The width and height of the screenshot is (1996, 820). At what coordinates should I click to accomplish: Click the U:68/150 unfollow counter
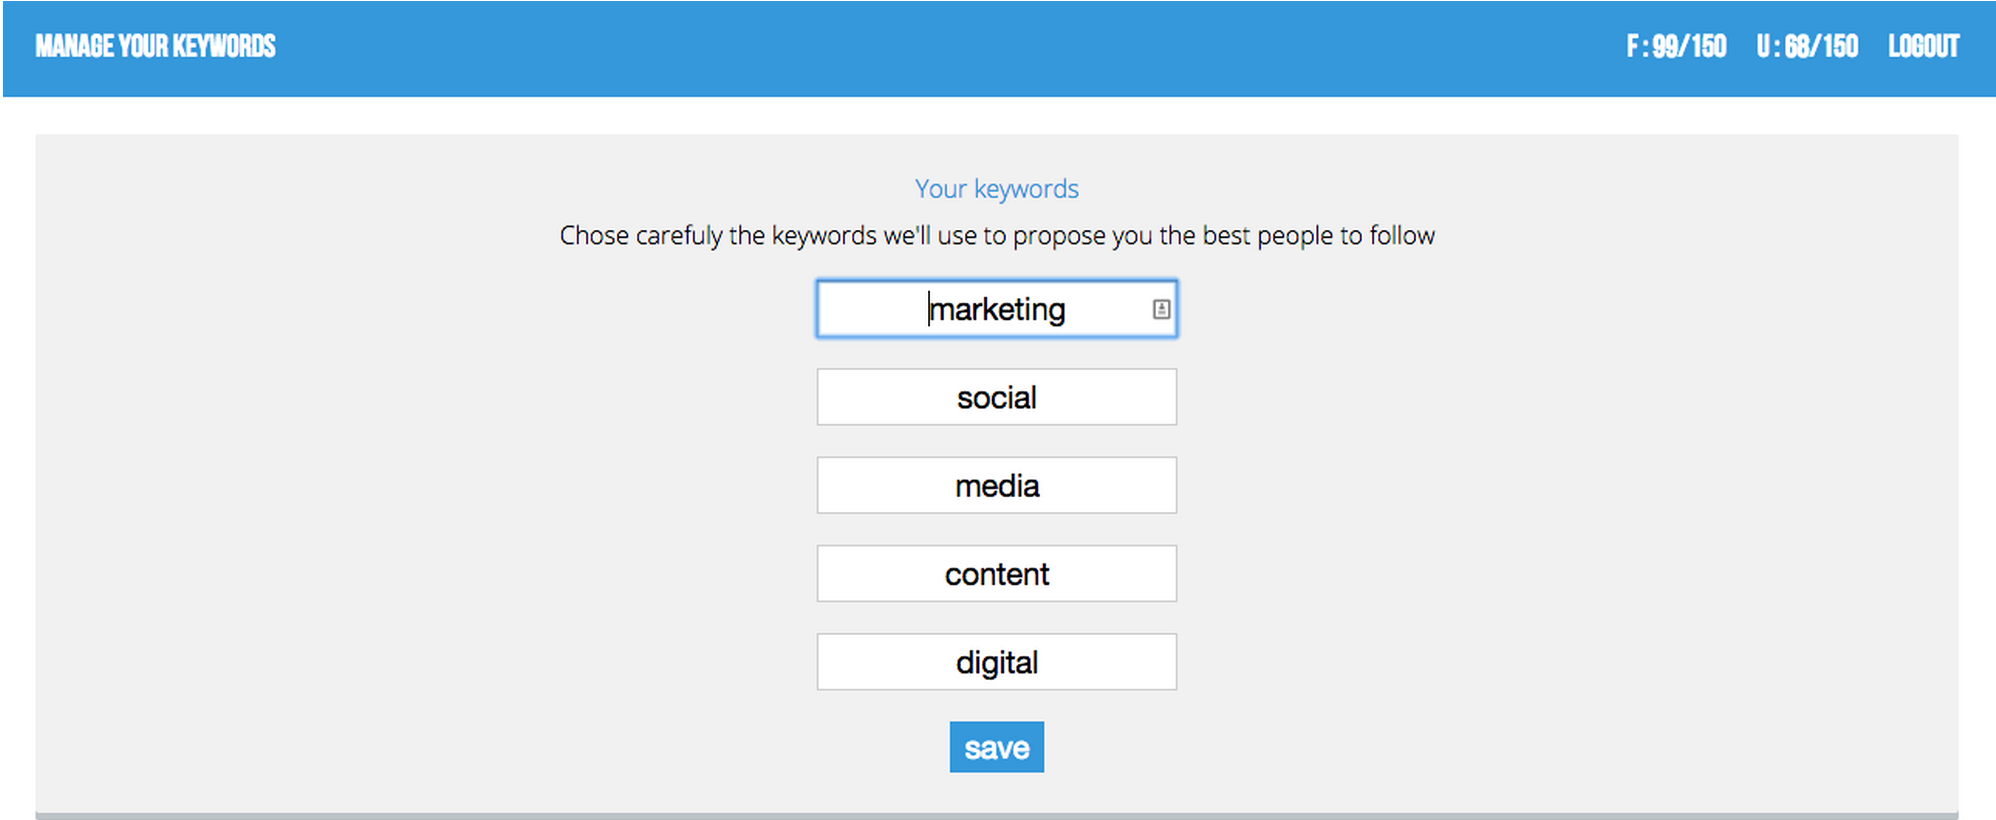[x=1806, y=47]
